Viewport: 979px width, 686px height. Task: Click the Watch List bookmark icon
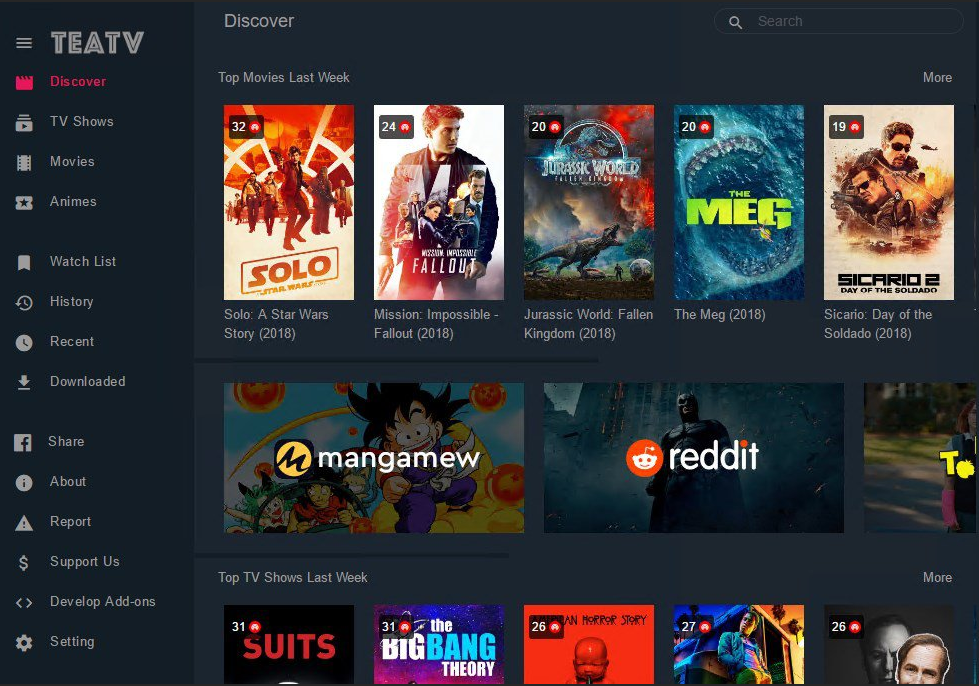[24, 262]
